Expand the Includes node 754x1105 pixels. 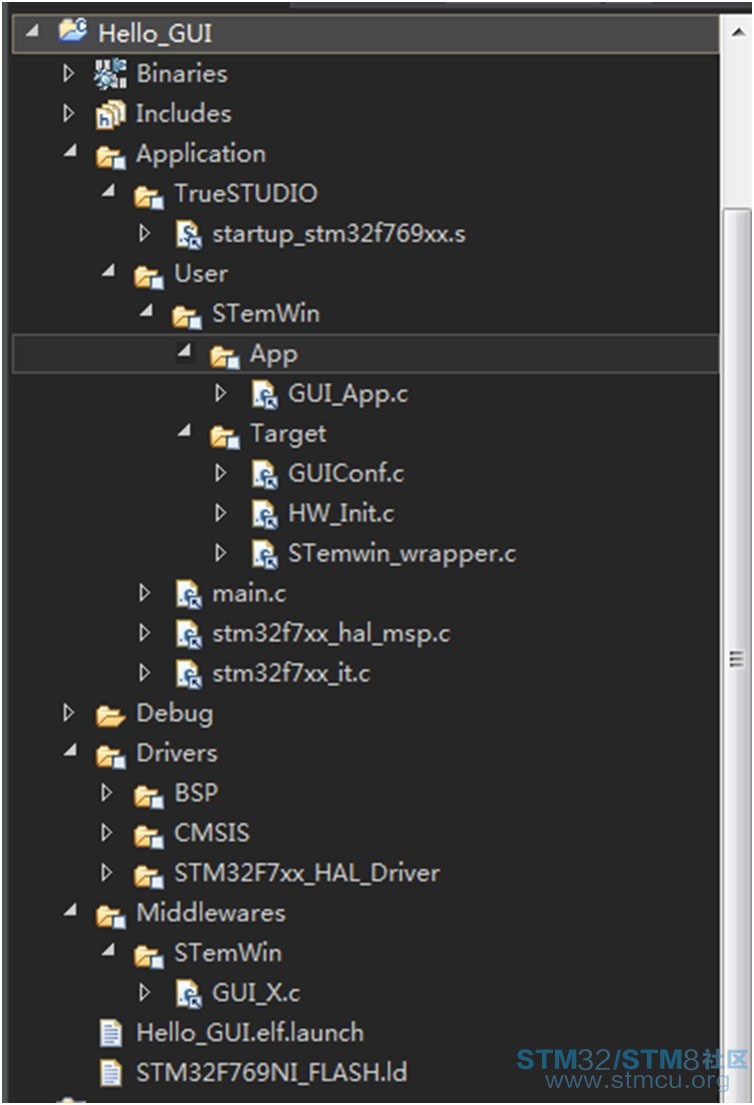[x=68, y=113]
